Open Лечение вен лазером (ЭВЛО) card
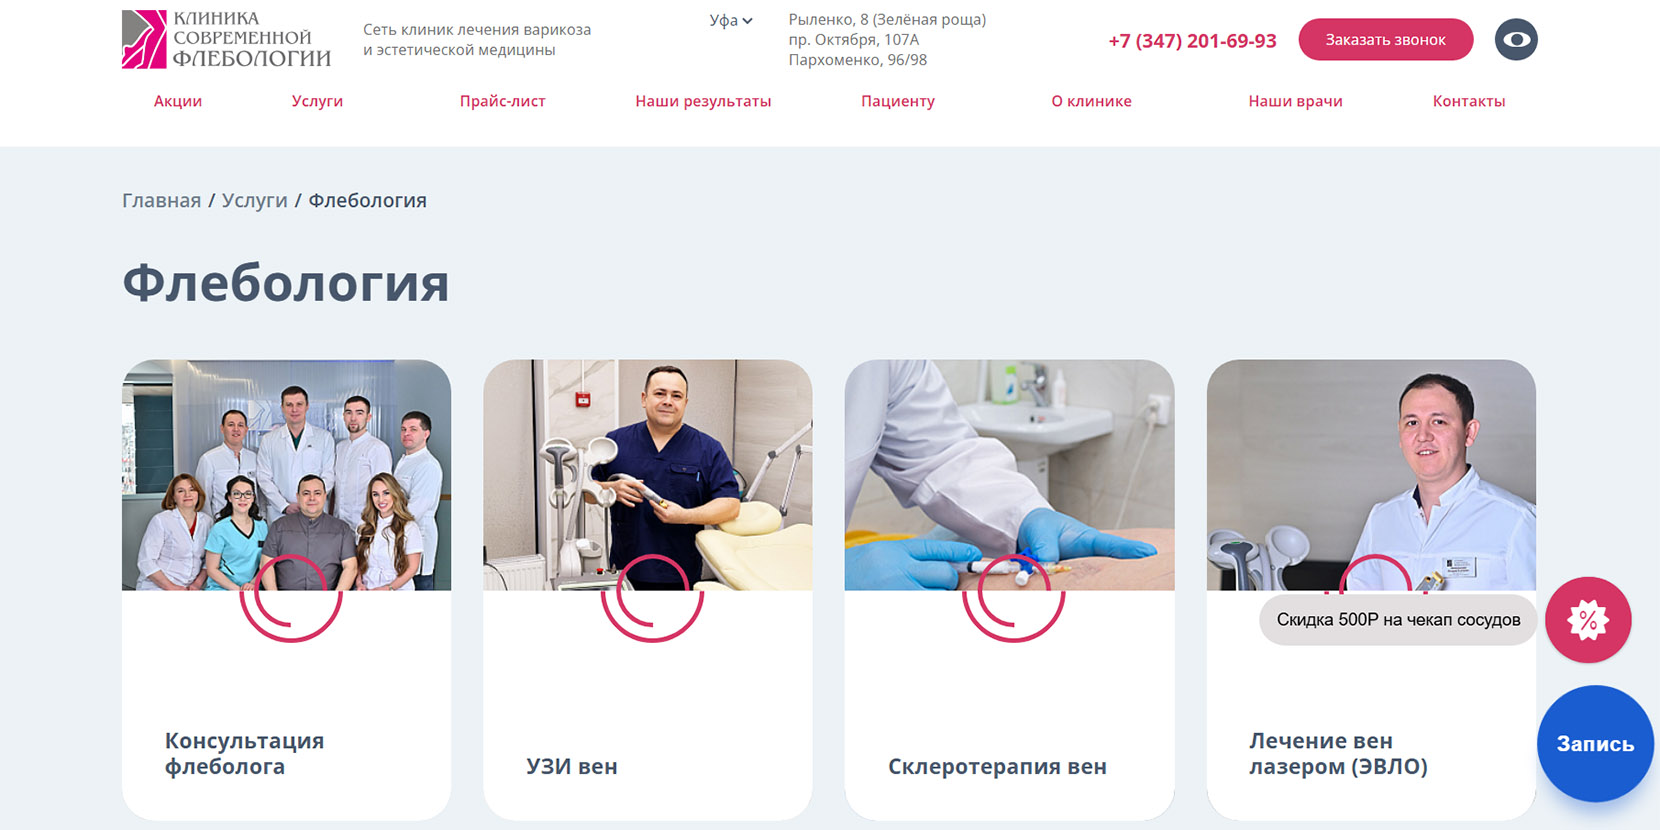The width and height of the screenshot is (1660, 830). (x=1371, y=590)
